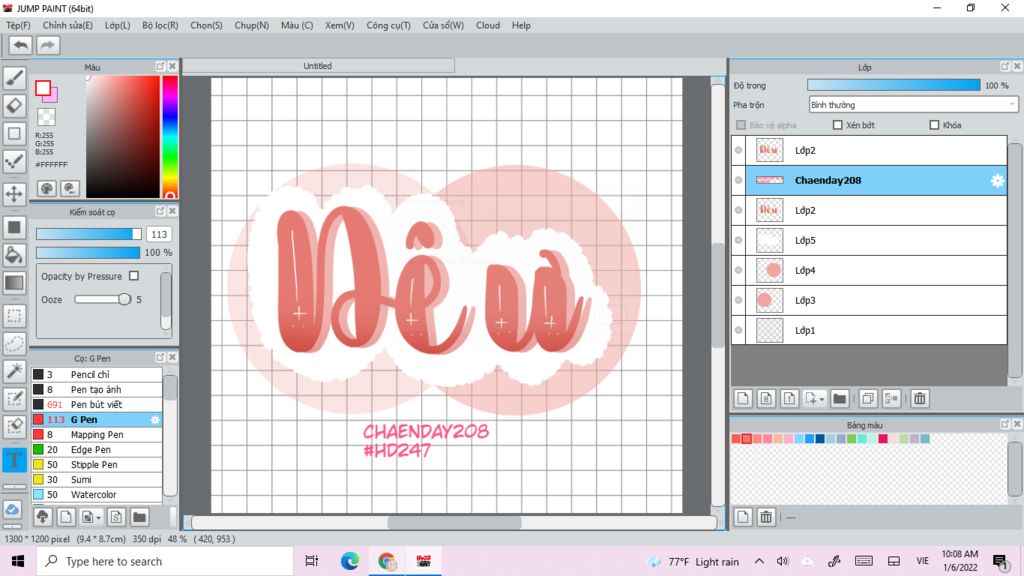Click the delete layer trash icon
This screenshot has width=1024, height=576.
click(x=920, y=398)
